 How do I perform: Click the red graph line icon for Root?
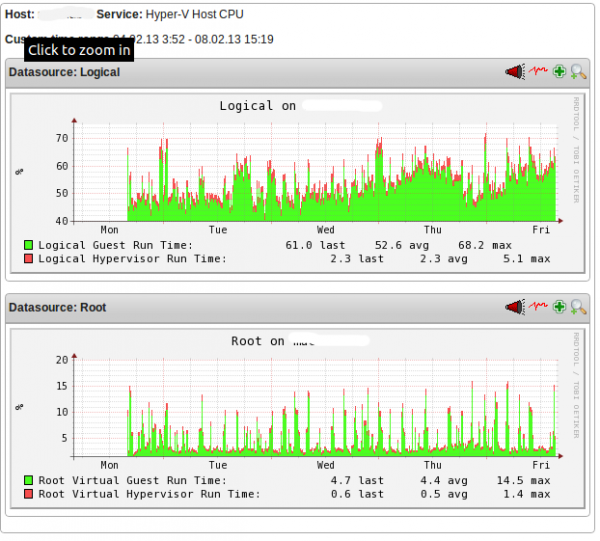tap(540, 307)
